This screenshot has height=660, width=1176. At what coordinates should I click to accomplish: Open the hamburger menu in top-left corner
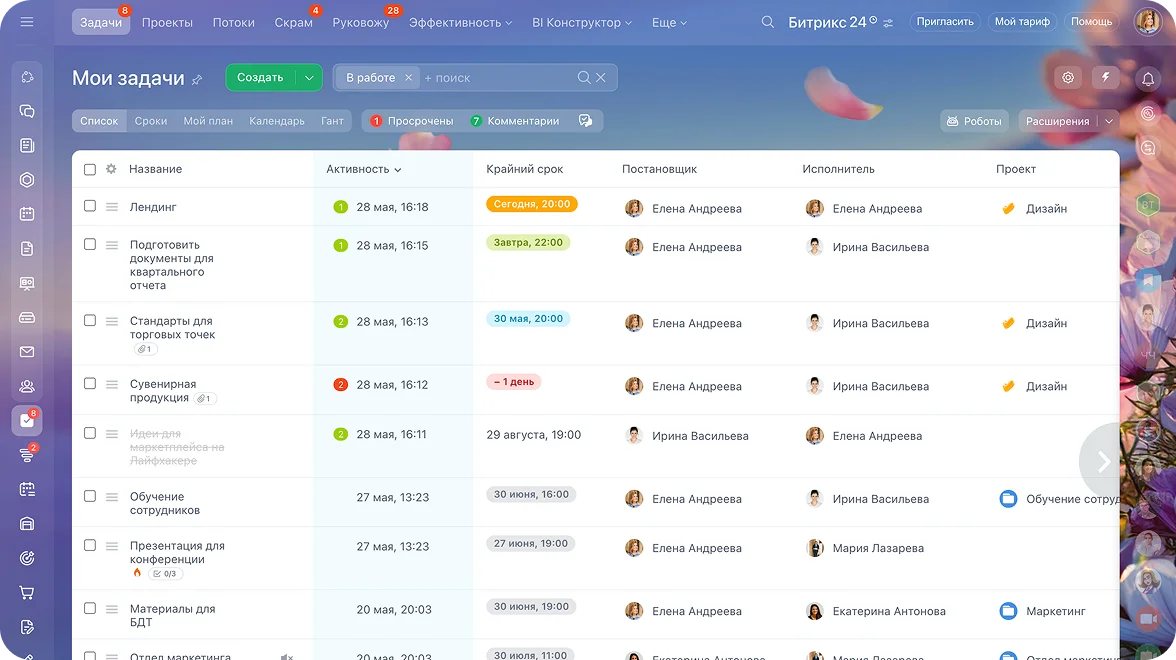27,22
